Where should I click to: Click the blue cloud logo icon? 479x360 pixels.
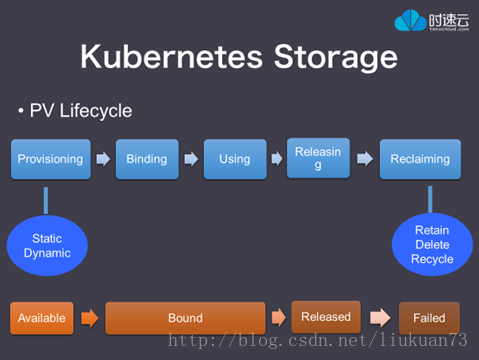click(x=410, y=20)
